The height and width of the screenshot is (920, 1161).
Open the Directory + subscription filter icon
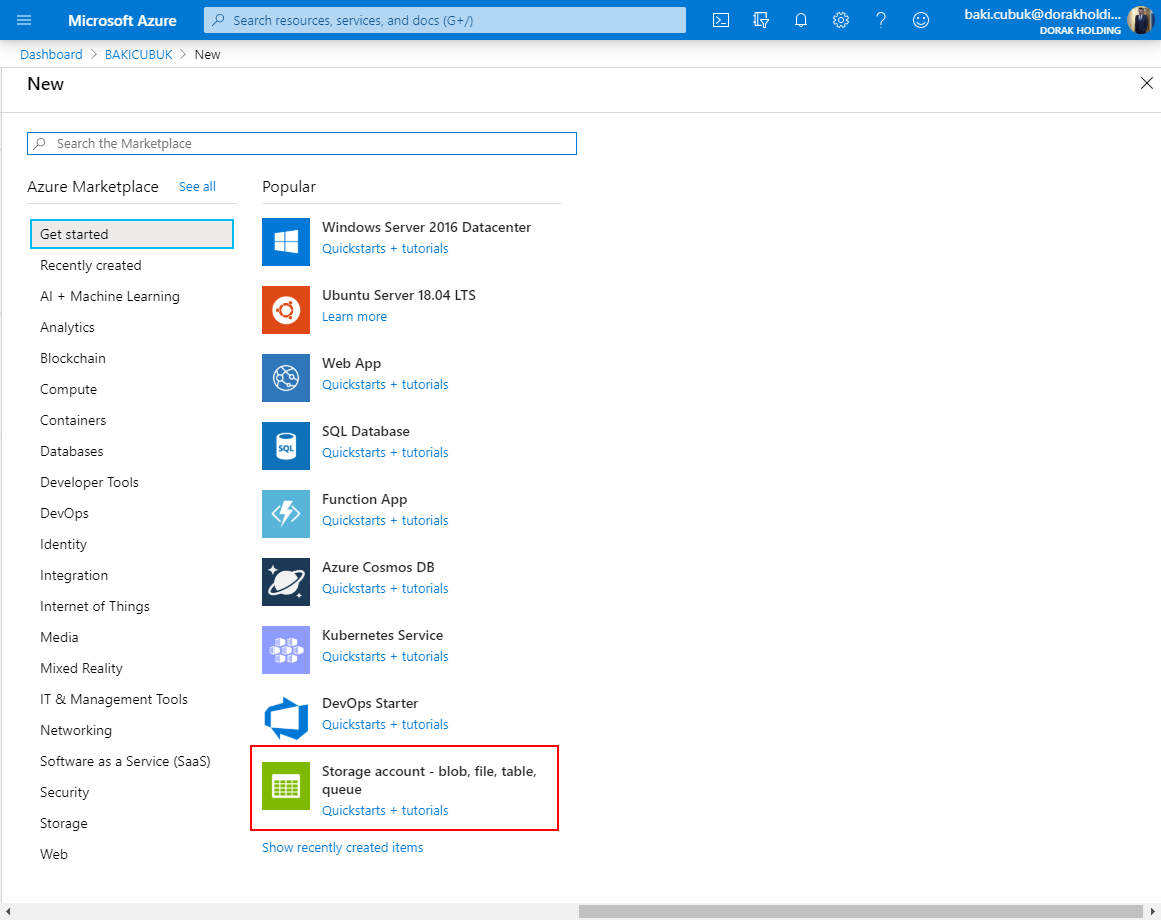(x=760, y=20)
